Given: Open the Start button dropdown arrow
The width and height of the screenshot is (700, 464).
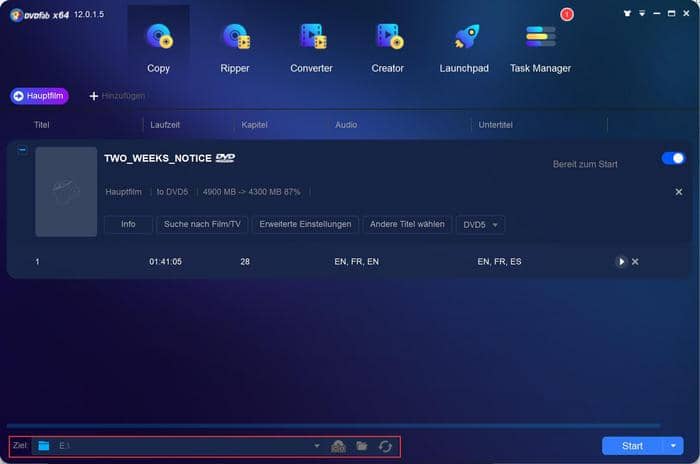Looking at the screenshot, I should [x=673, y=446].
